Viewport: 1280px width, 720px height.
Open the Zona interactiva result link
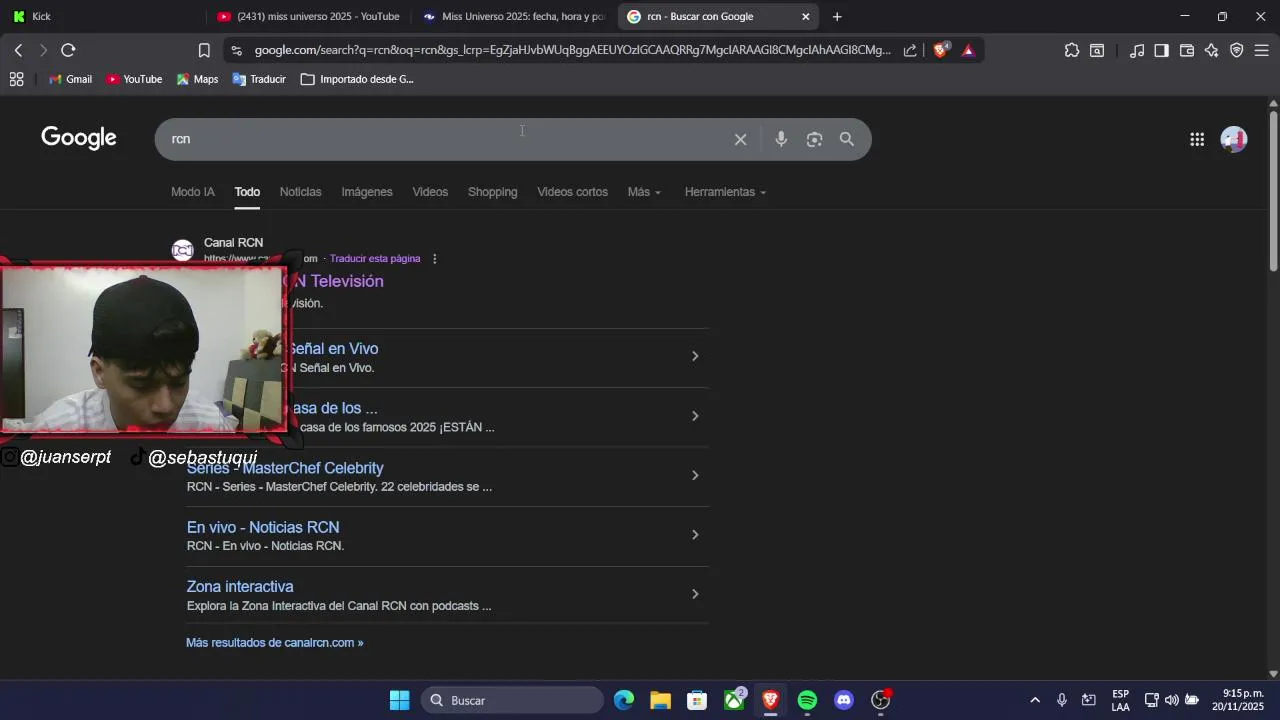click(240, 587)
